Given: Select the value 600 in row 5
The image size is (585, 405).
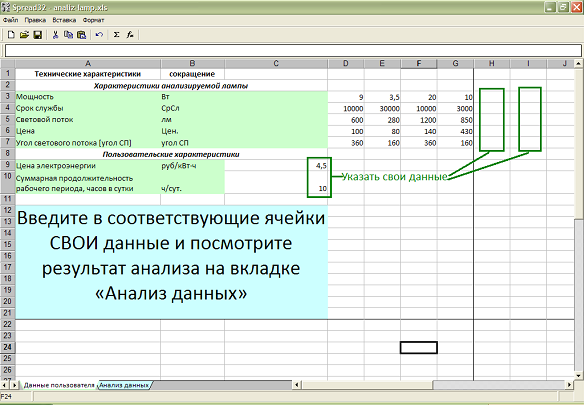Looking at the screenshot, I should pos(346,120).
